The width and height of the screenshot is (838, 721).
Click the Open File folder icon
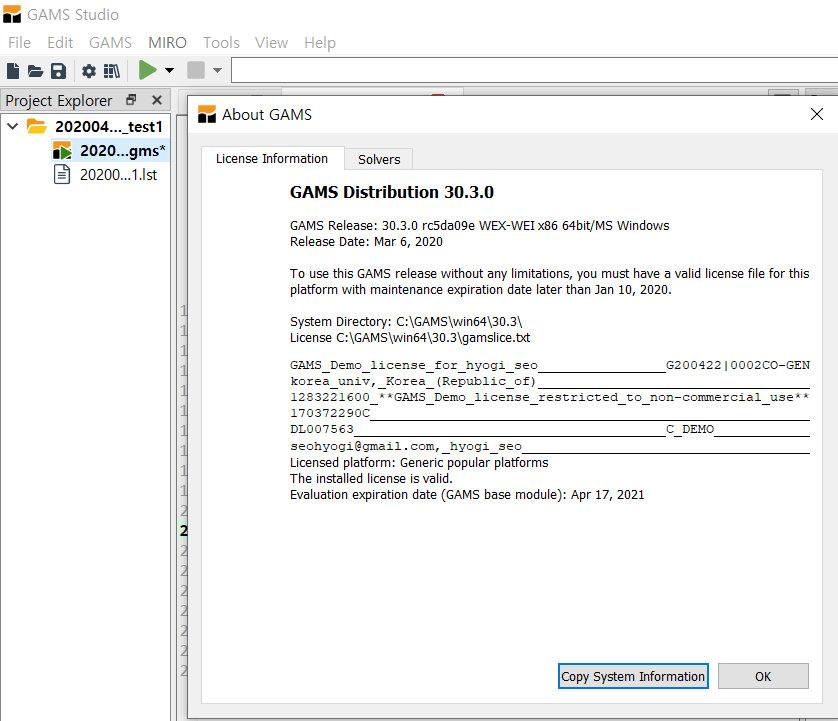pos(35,71)
